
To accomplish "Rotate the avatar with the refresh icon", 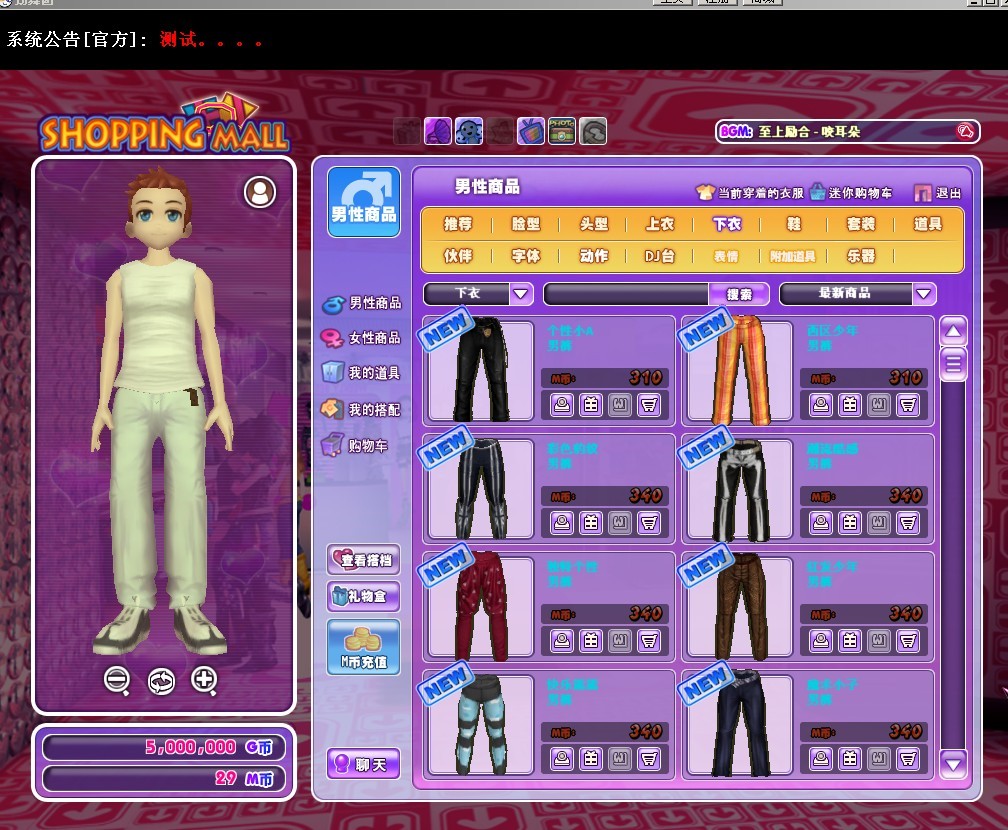I will tap(161, 681).
